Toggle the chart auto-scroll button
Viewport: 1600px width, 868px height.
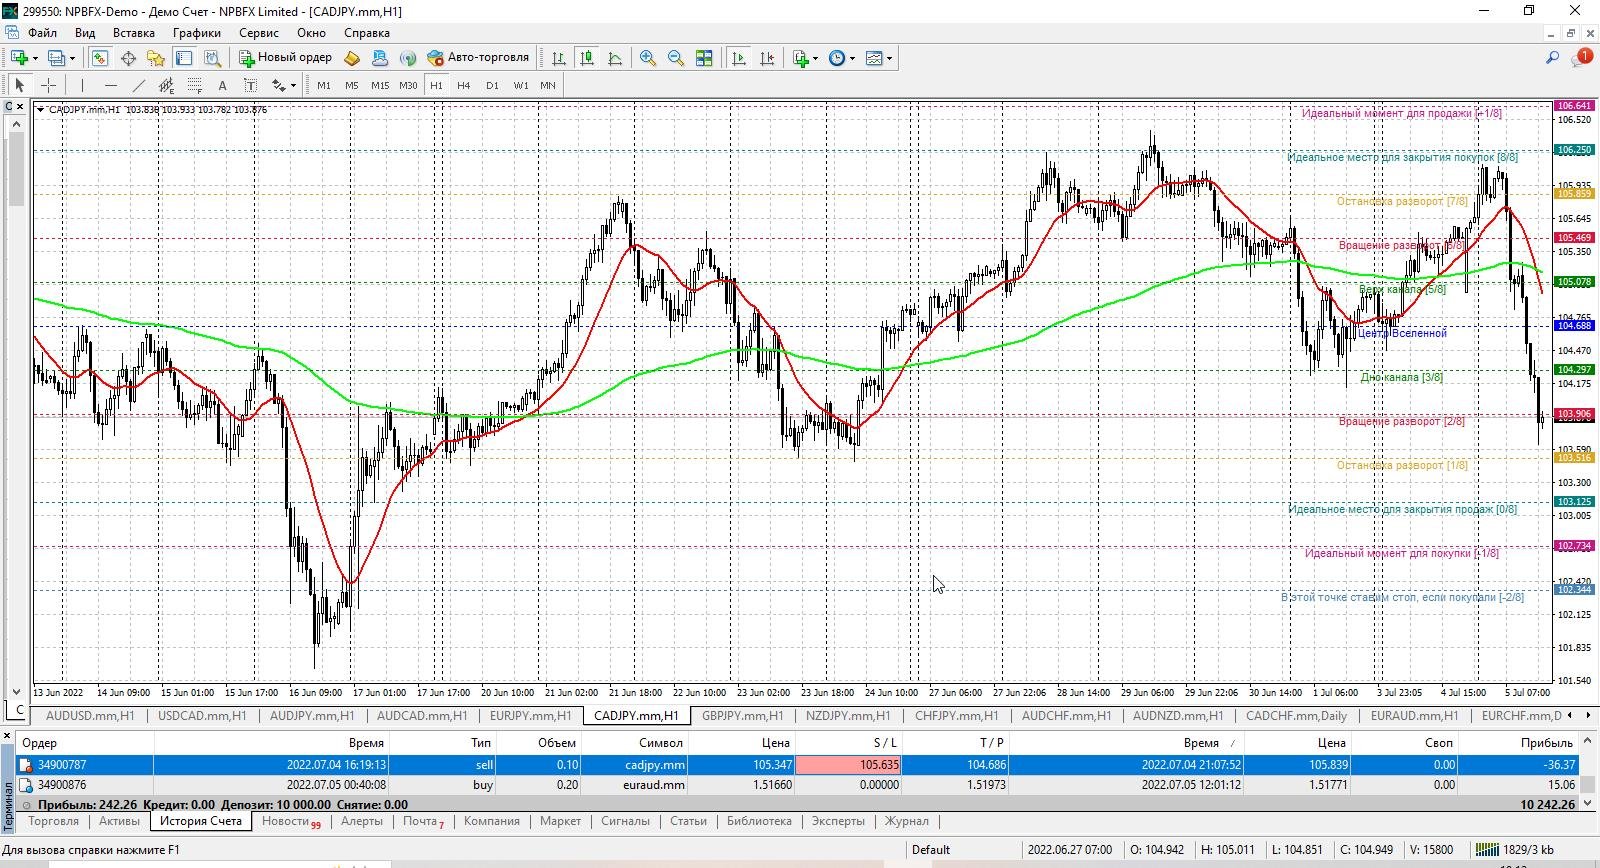pos(739,58)
